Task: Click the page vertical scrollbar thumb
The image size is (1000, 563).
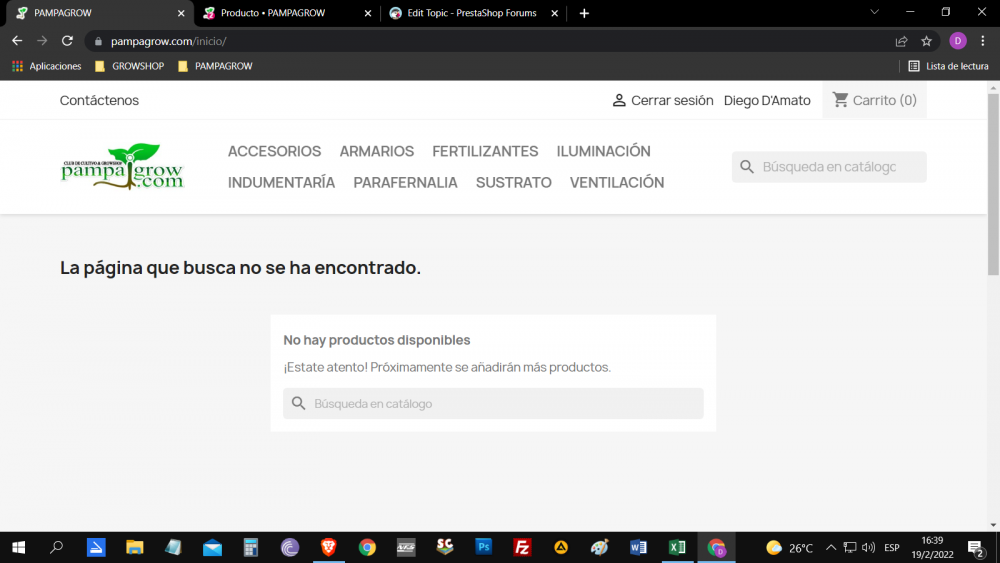Action: pyautogui.click(x=993, y=184)
